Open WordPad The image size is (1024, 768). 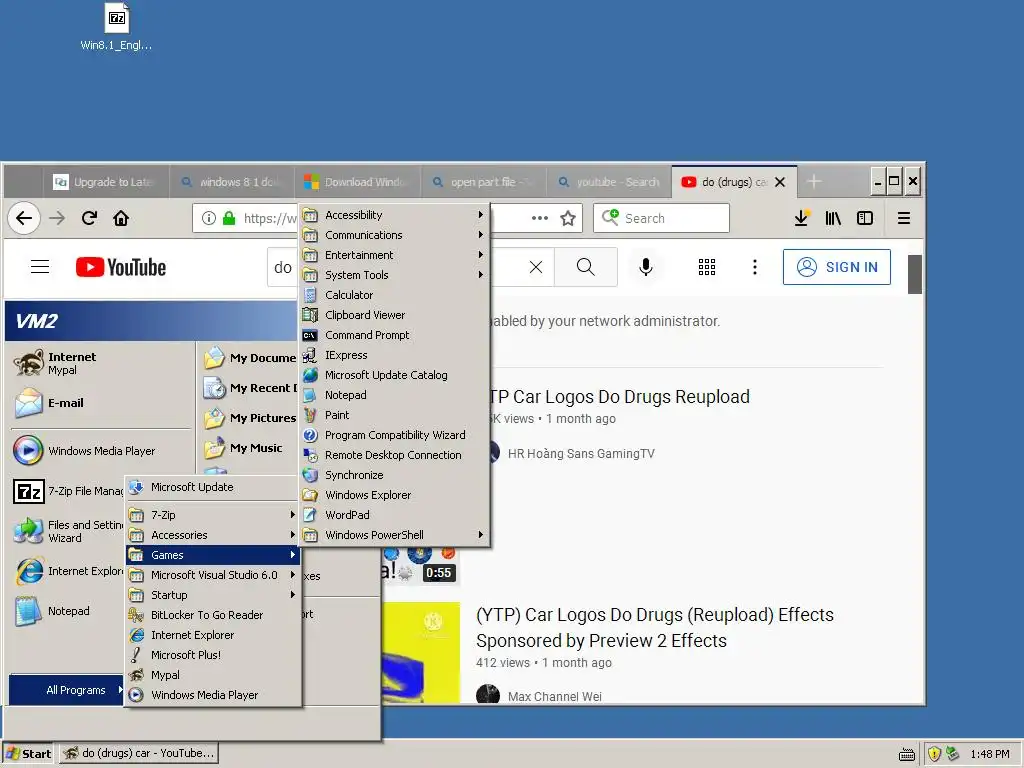[x=394, y=515]
